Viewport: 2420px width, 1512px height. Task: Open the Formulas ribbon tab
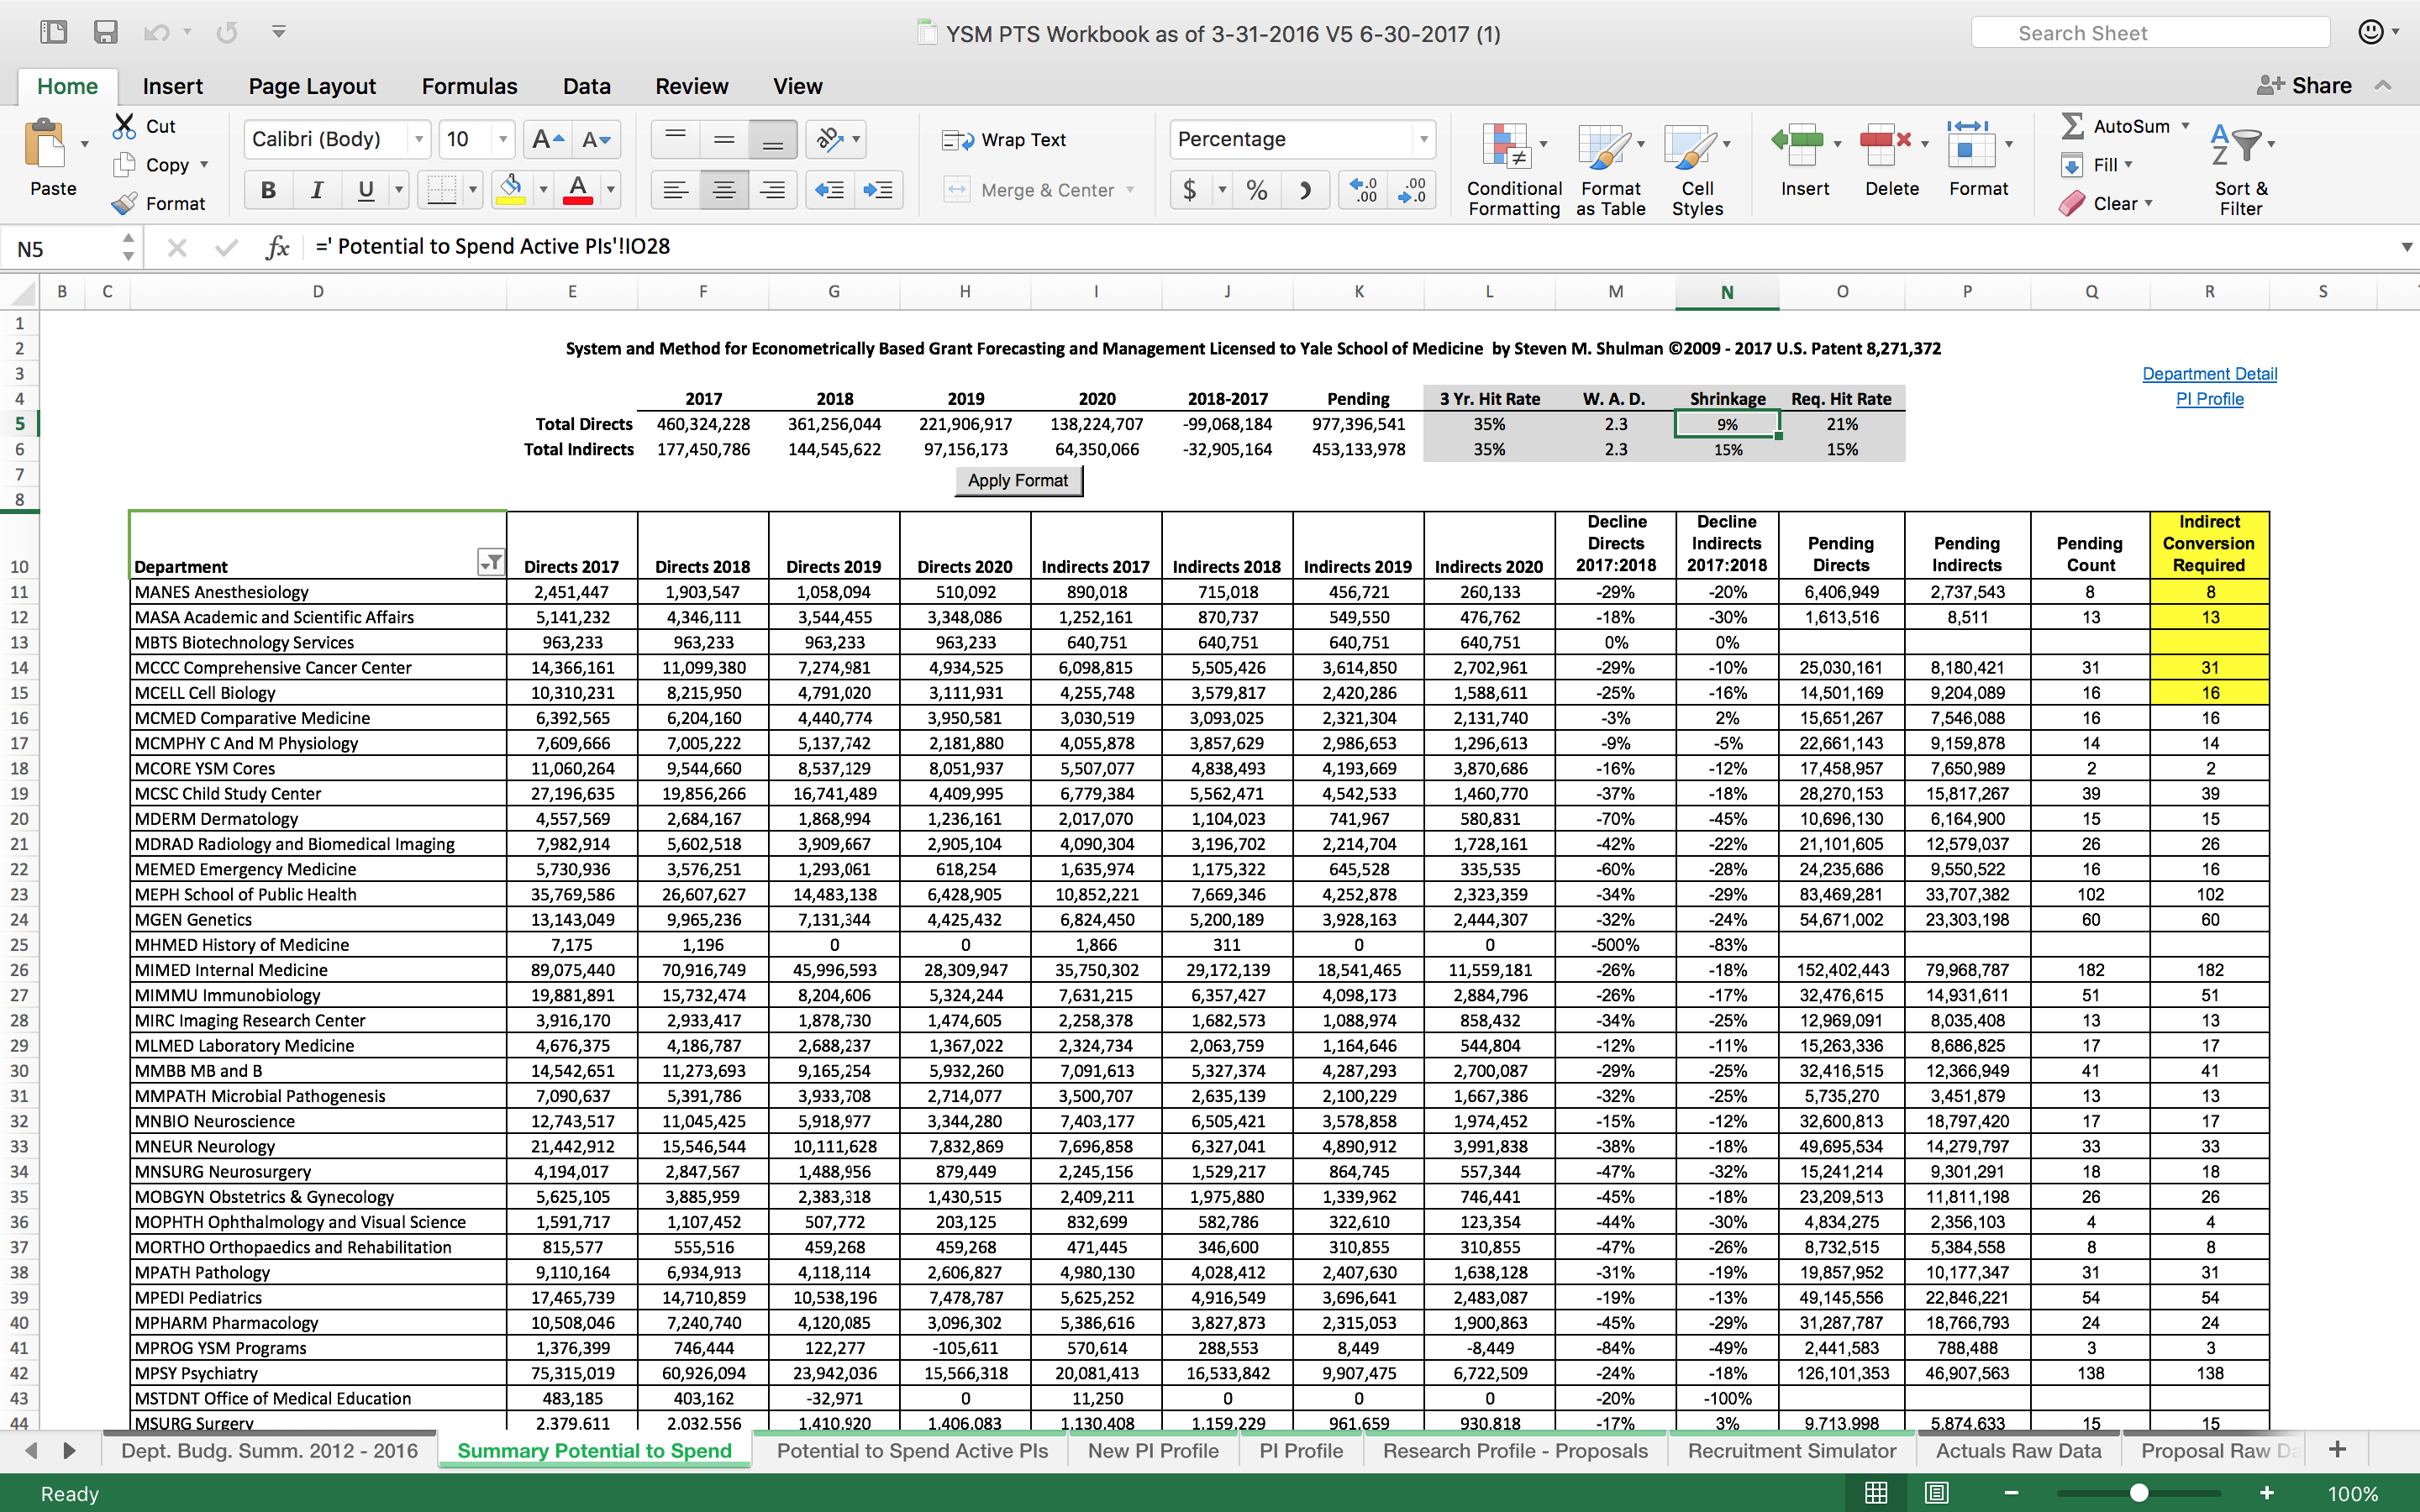click(469, 87)
